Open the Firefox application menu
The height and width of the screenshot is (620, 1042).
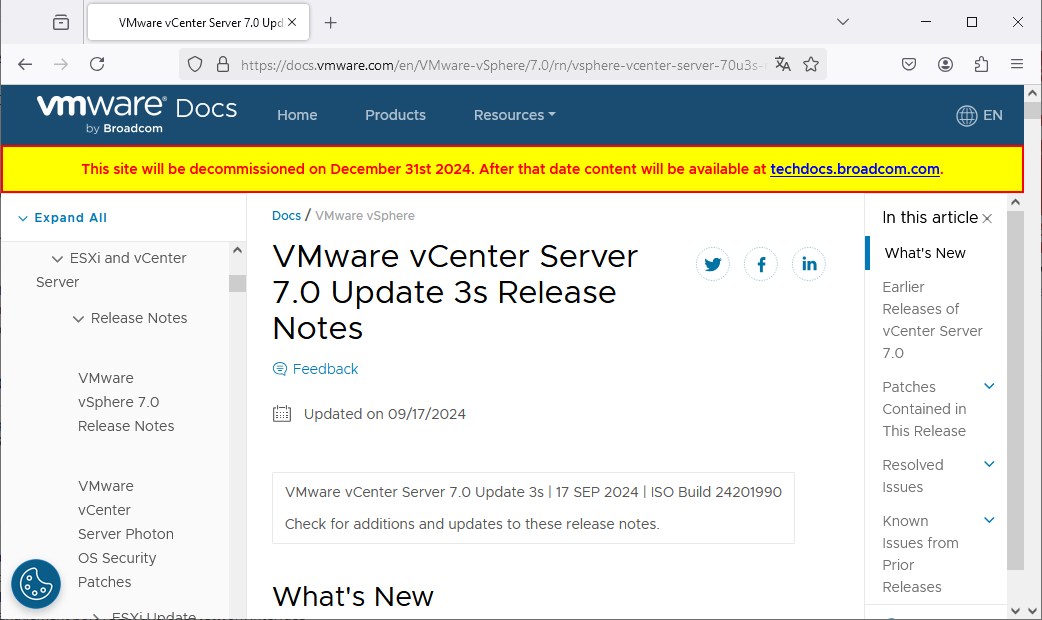(x=1017, y=64)
